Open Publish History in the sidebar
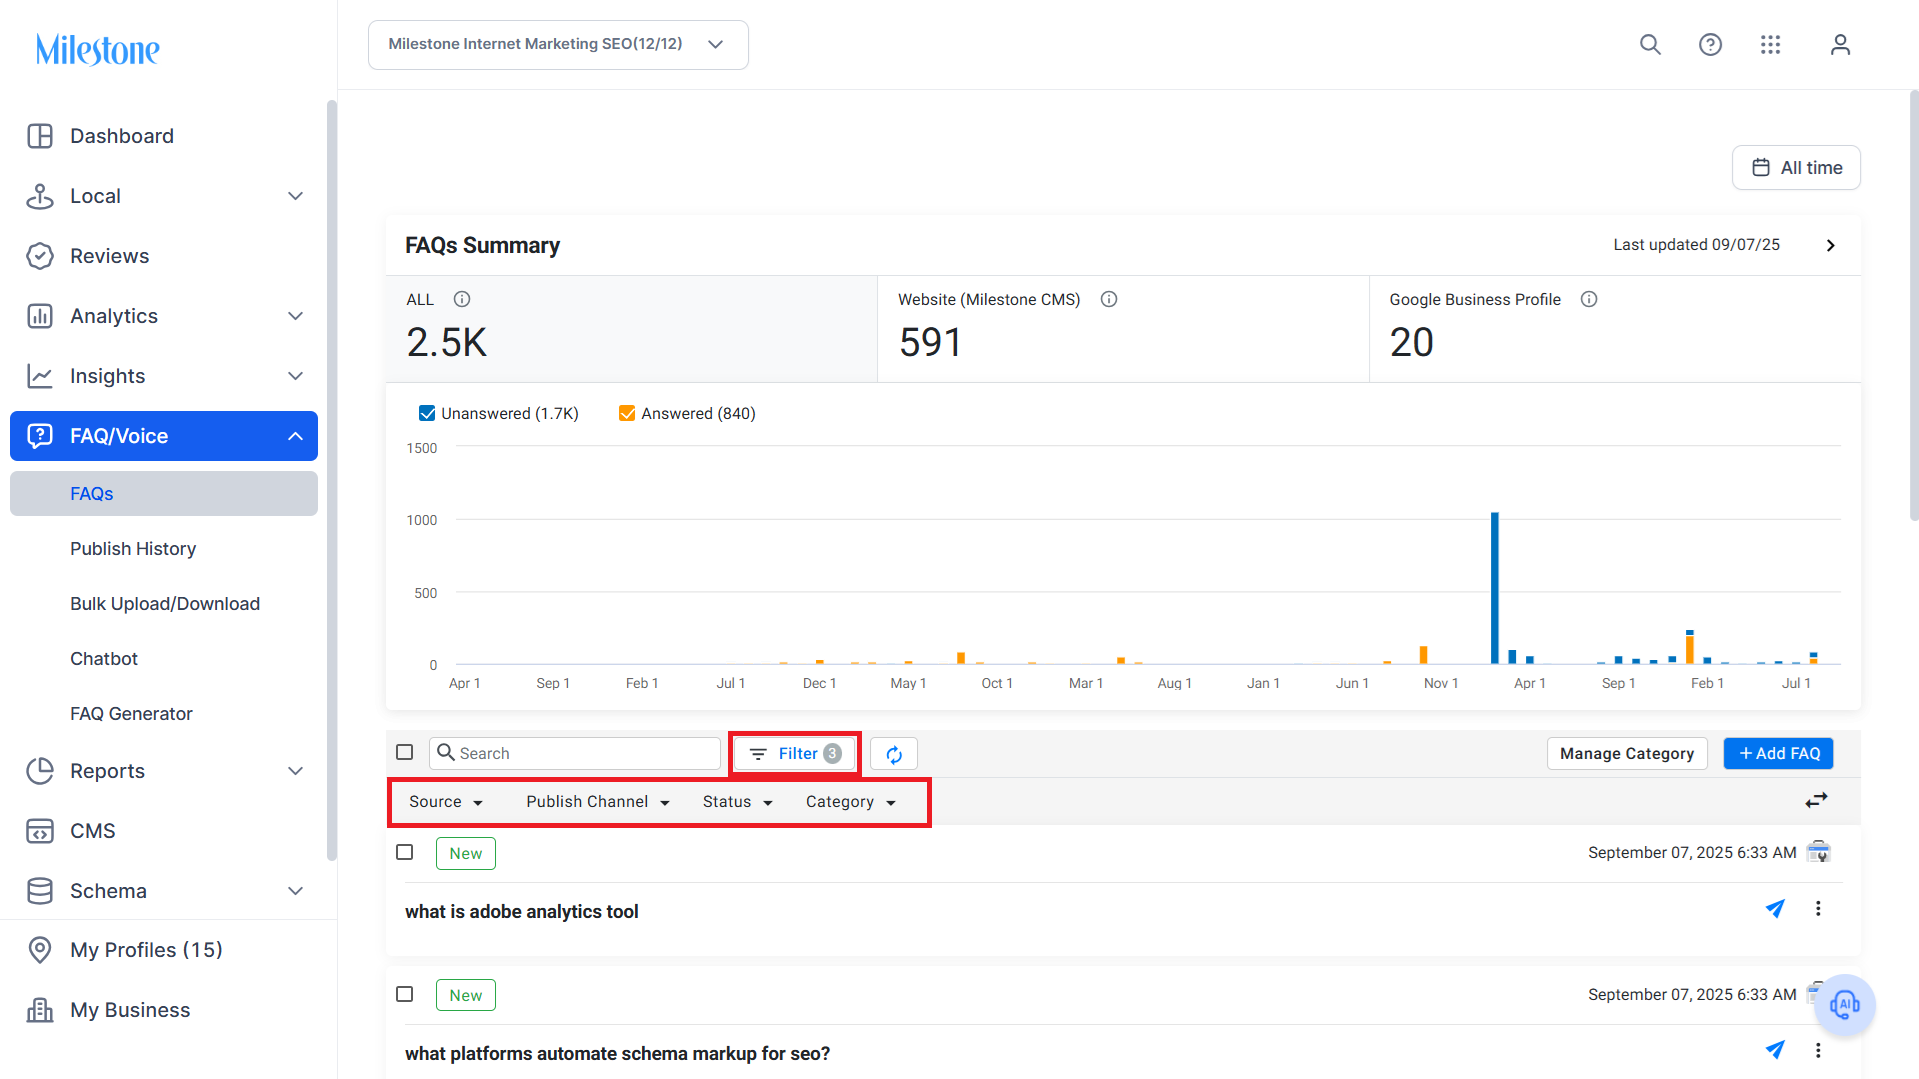The height and width of the screenshot is (1079, 1919). pyautogui.click(x=133, y=549)
